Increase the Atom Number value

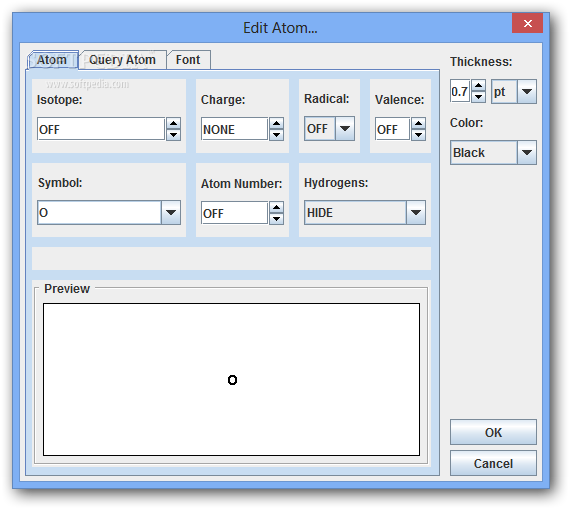point(276,207)
